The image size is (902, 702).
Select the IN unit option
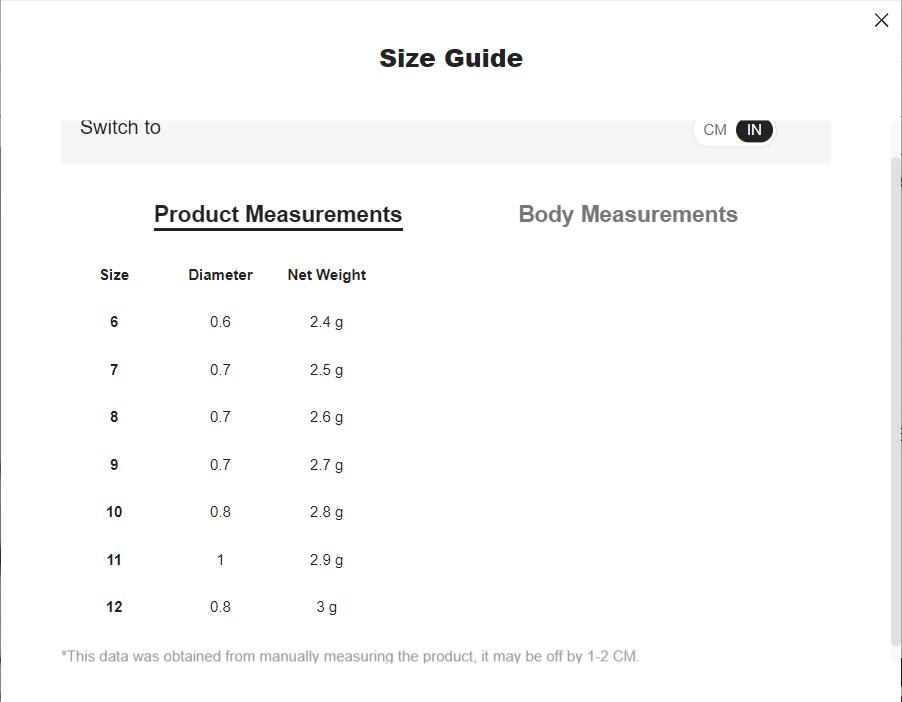(x=754, y=130)
